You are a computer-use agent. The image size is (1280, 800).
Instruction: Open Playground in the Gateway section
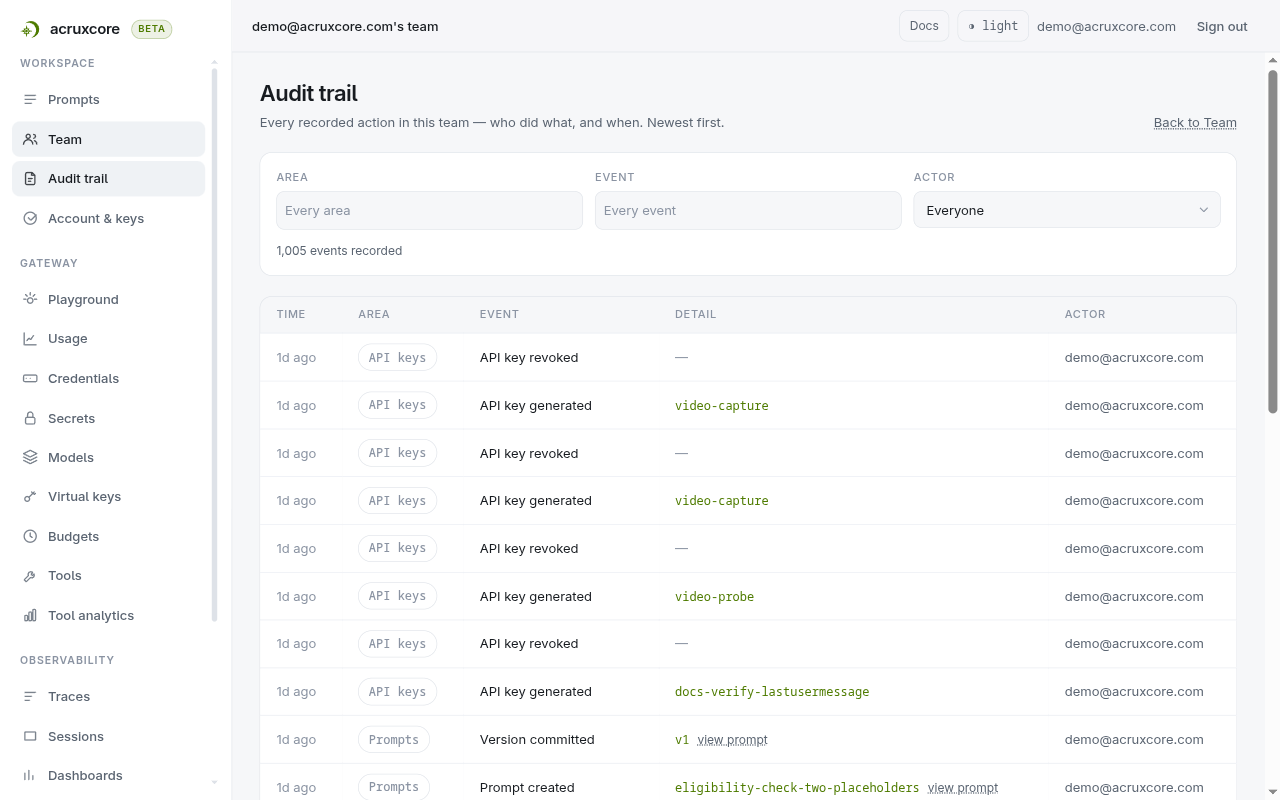click(x=108, y=299)
